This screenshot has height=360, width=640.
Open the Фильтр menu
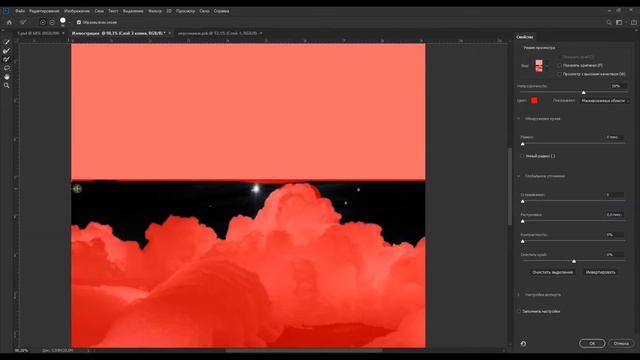(x=155, y=11)
